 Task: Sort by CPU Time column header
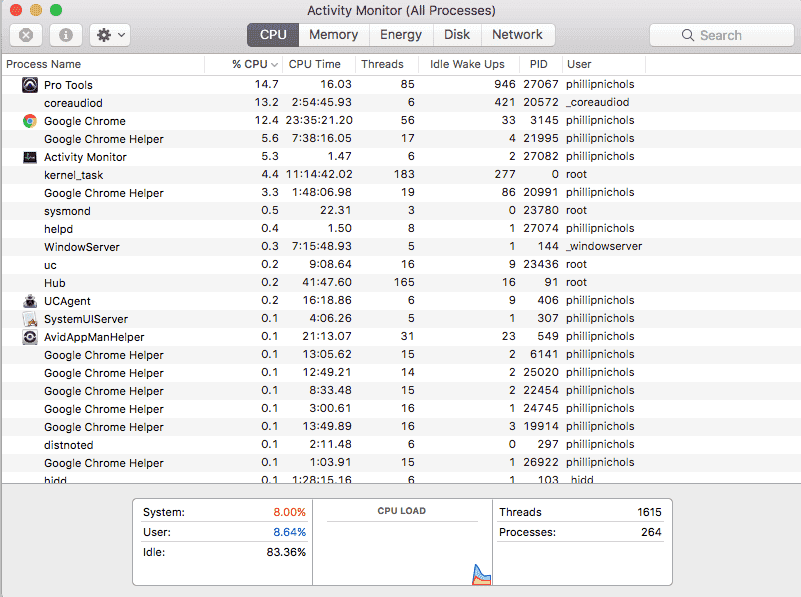[319, 64]
